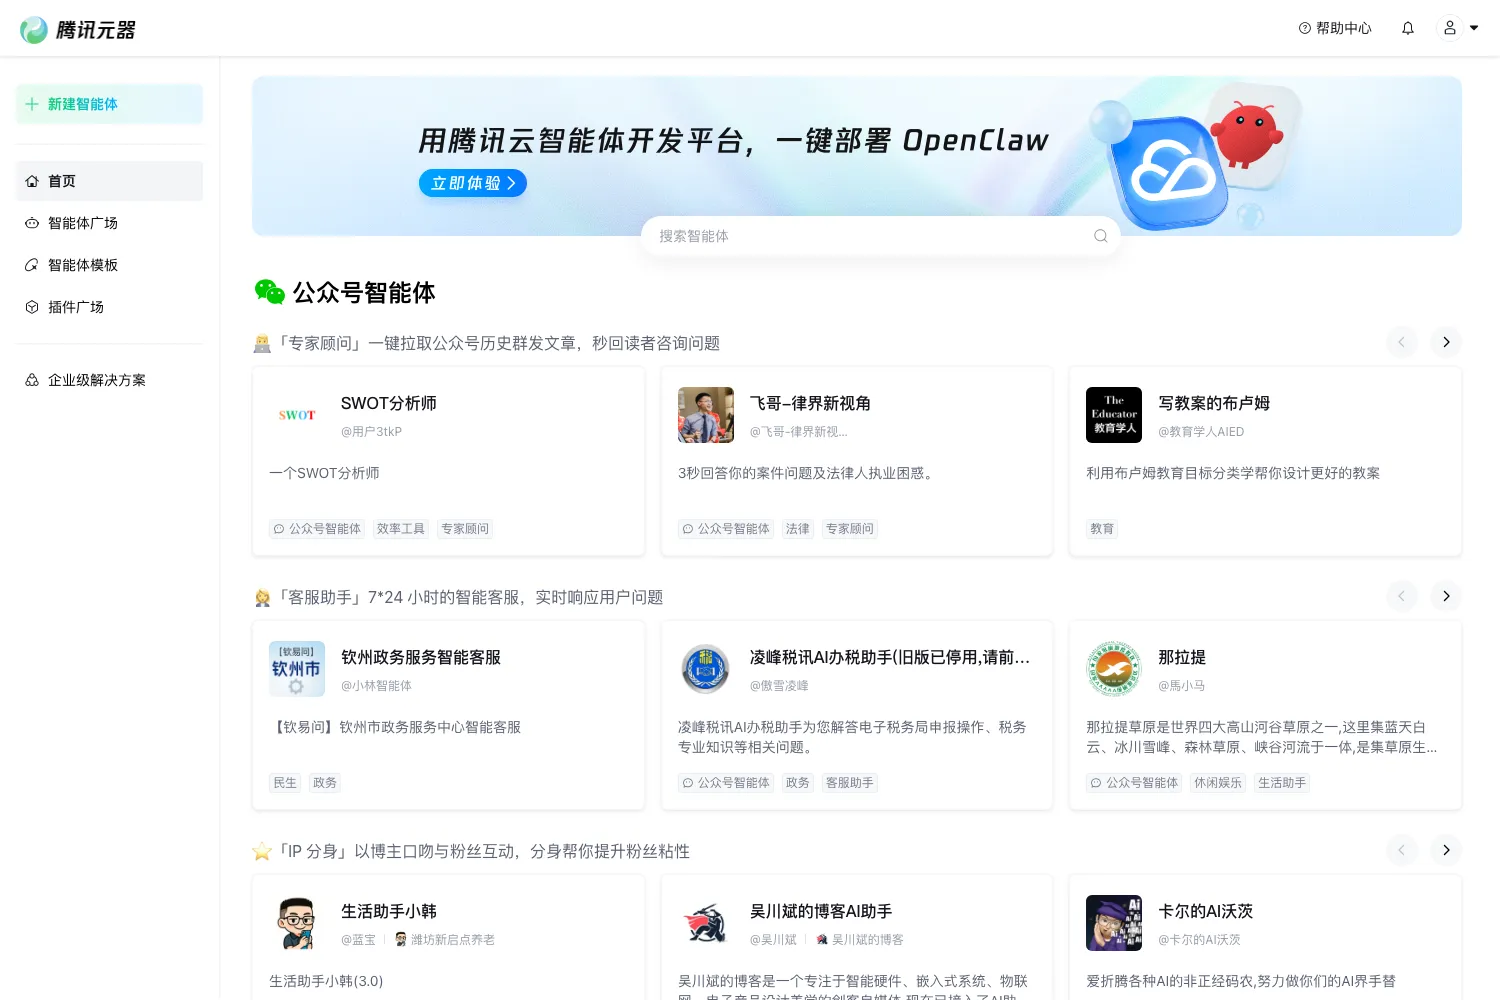Open the user account avatar menu
The image size is (1500, 1000).
click(x=1450, y=28)
